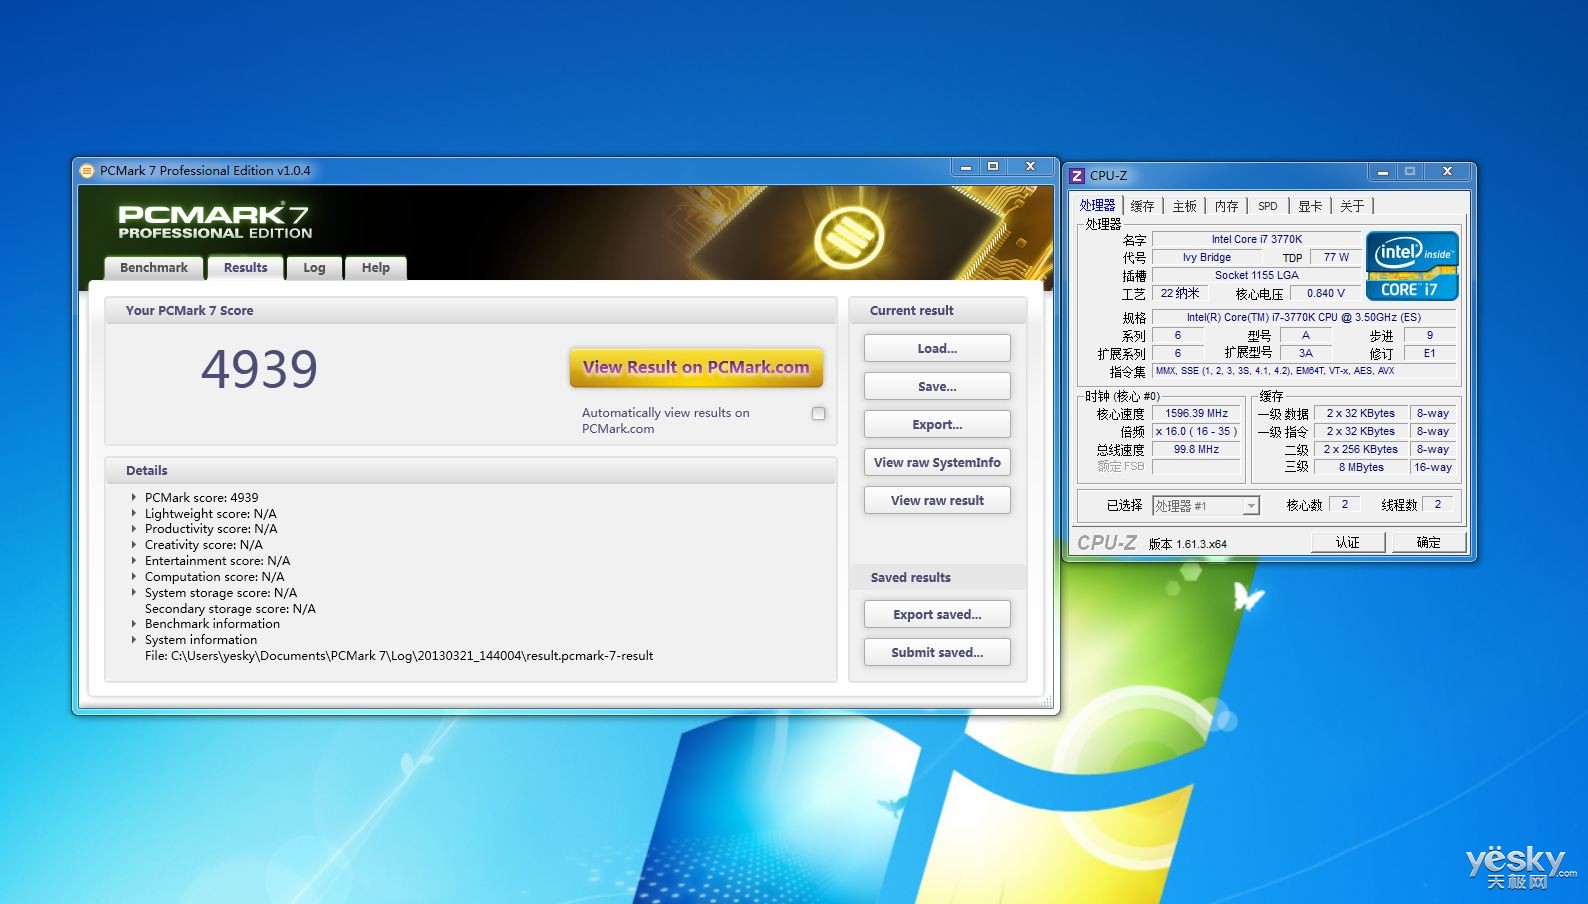Image resolution: width=1588 pixels, height=904 pixels.
Task: Select the 处理器 tab in CPU-Z
Action: pos(1097,205)
